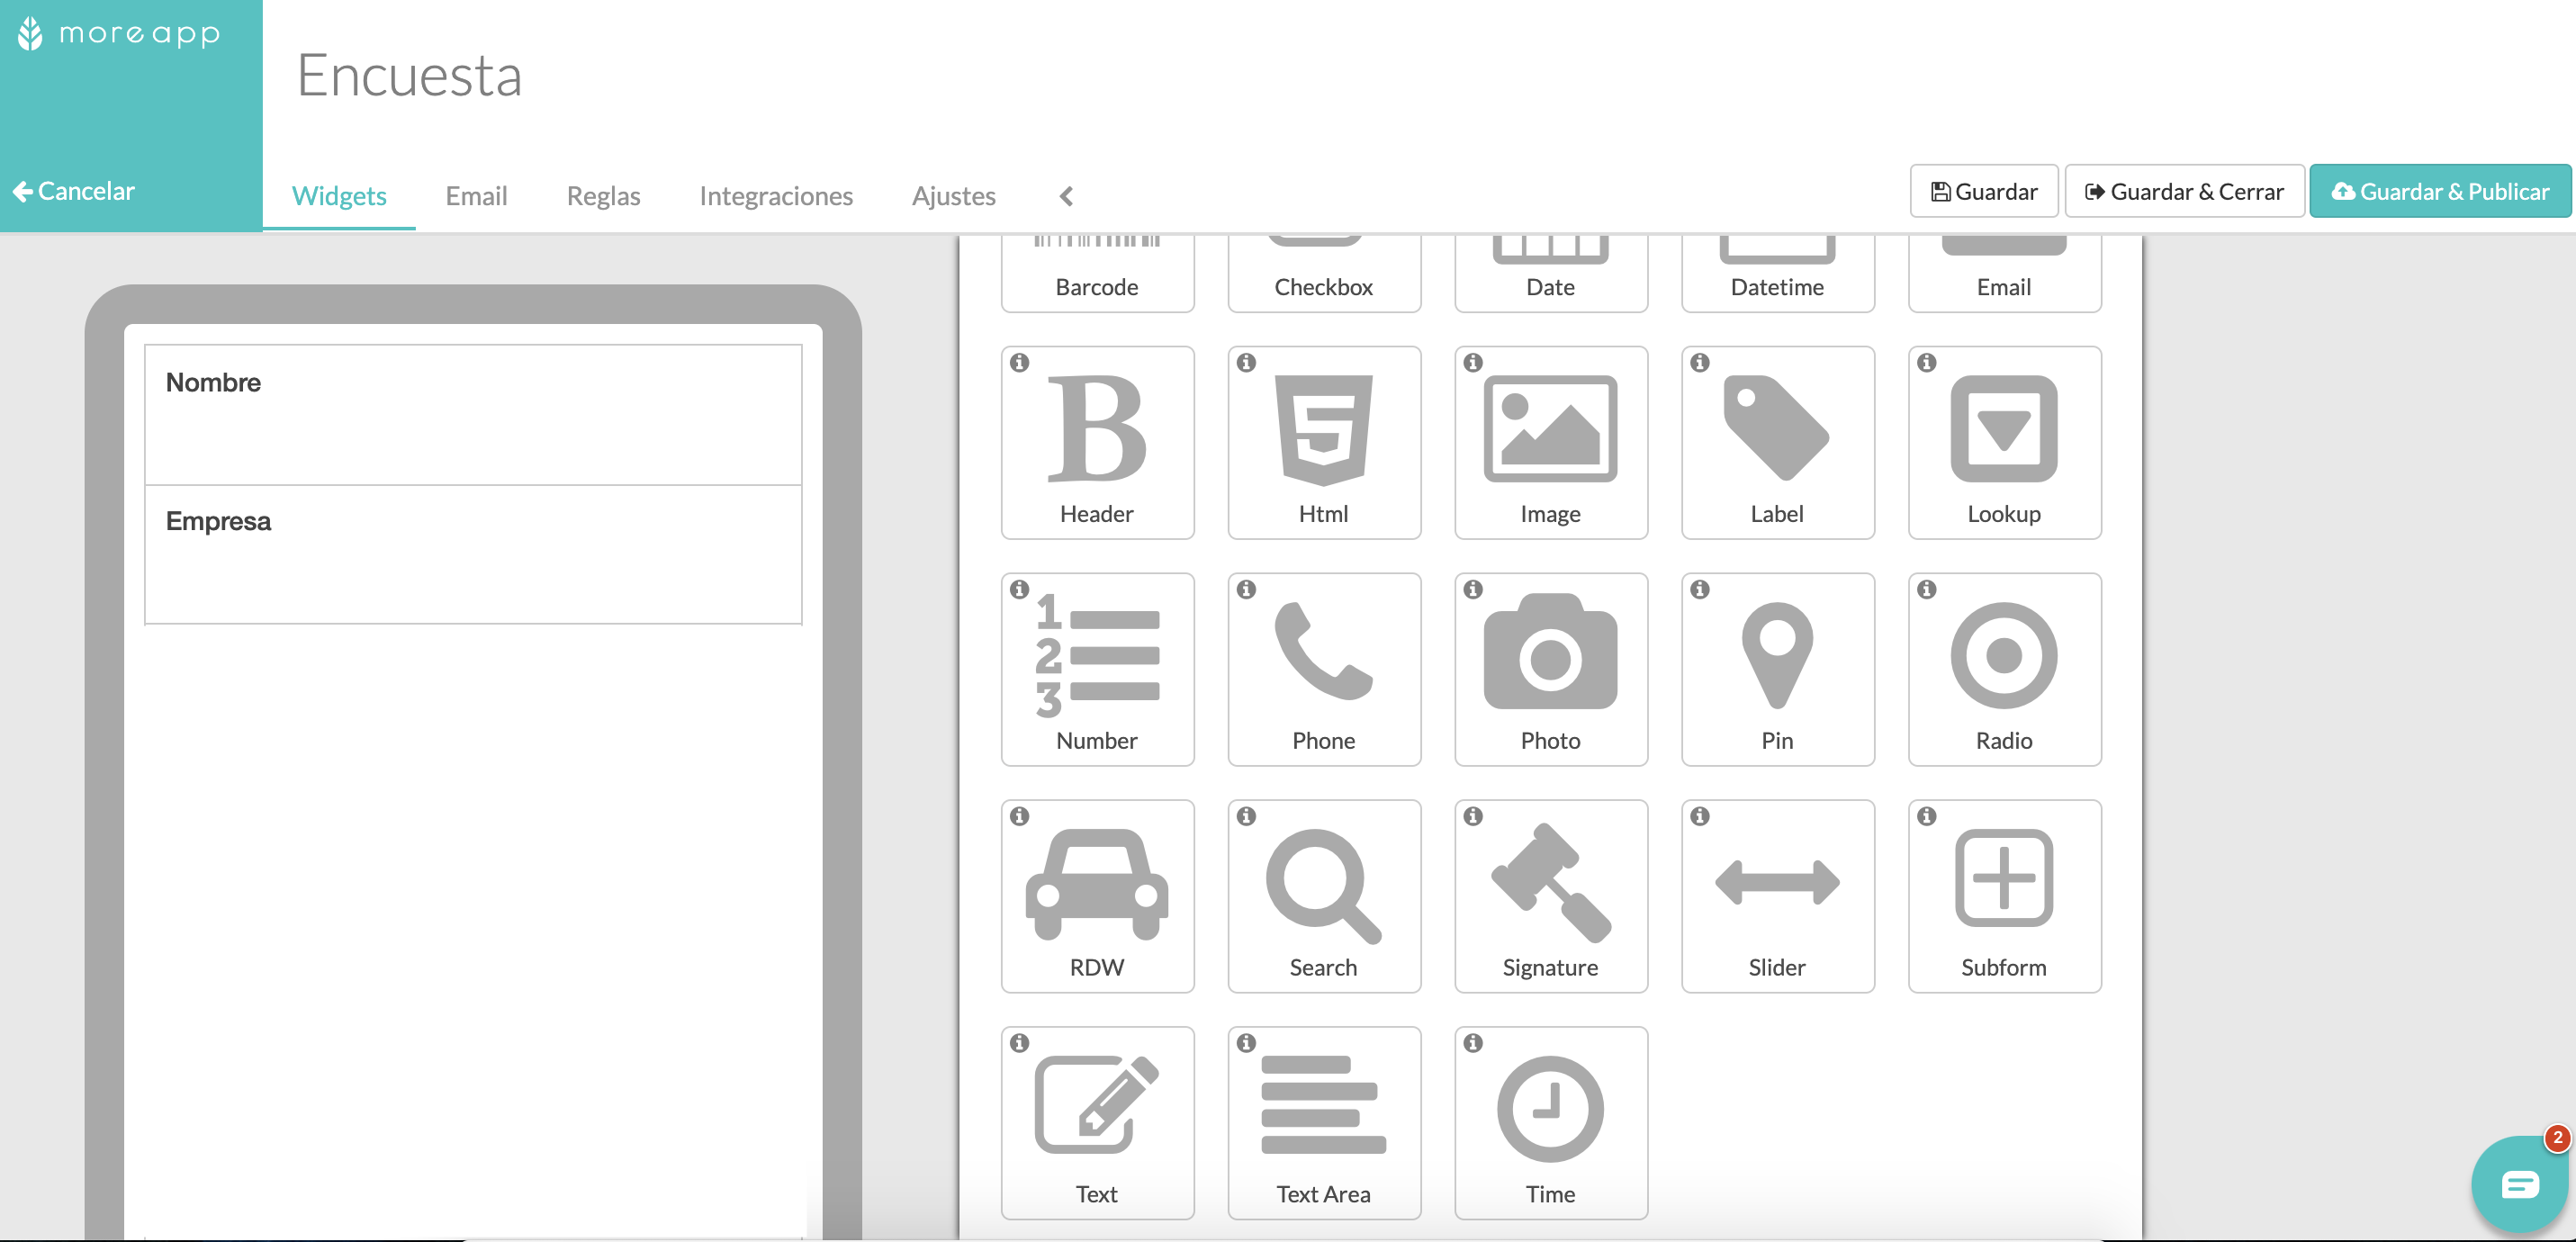Show info for the Search widget

coord(1246,817)
